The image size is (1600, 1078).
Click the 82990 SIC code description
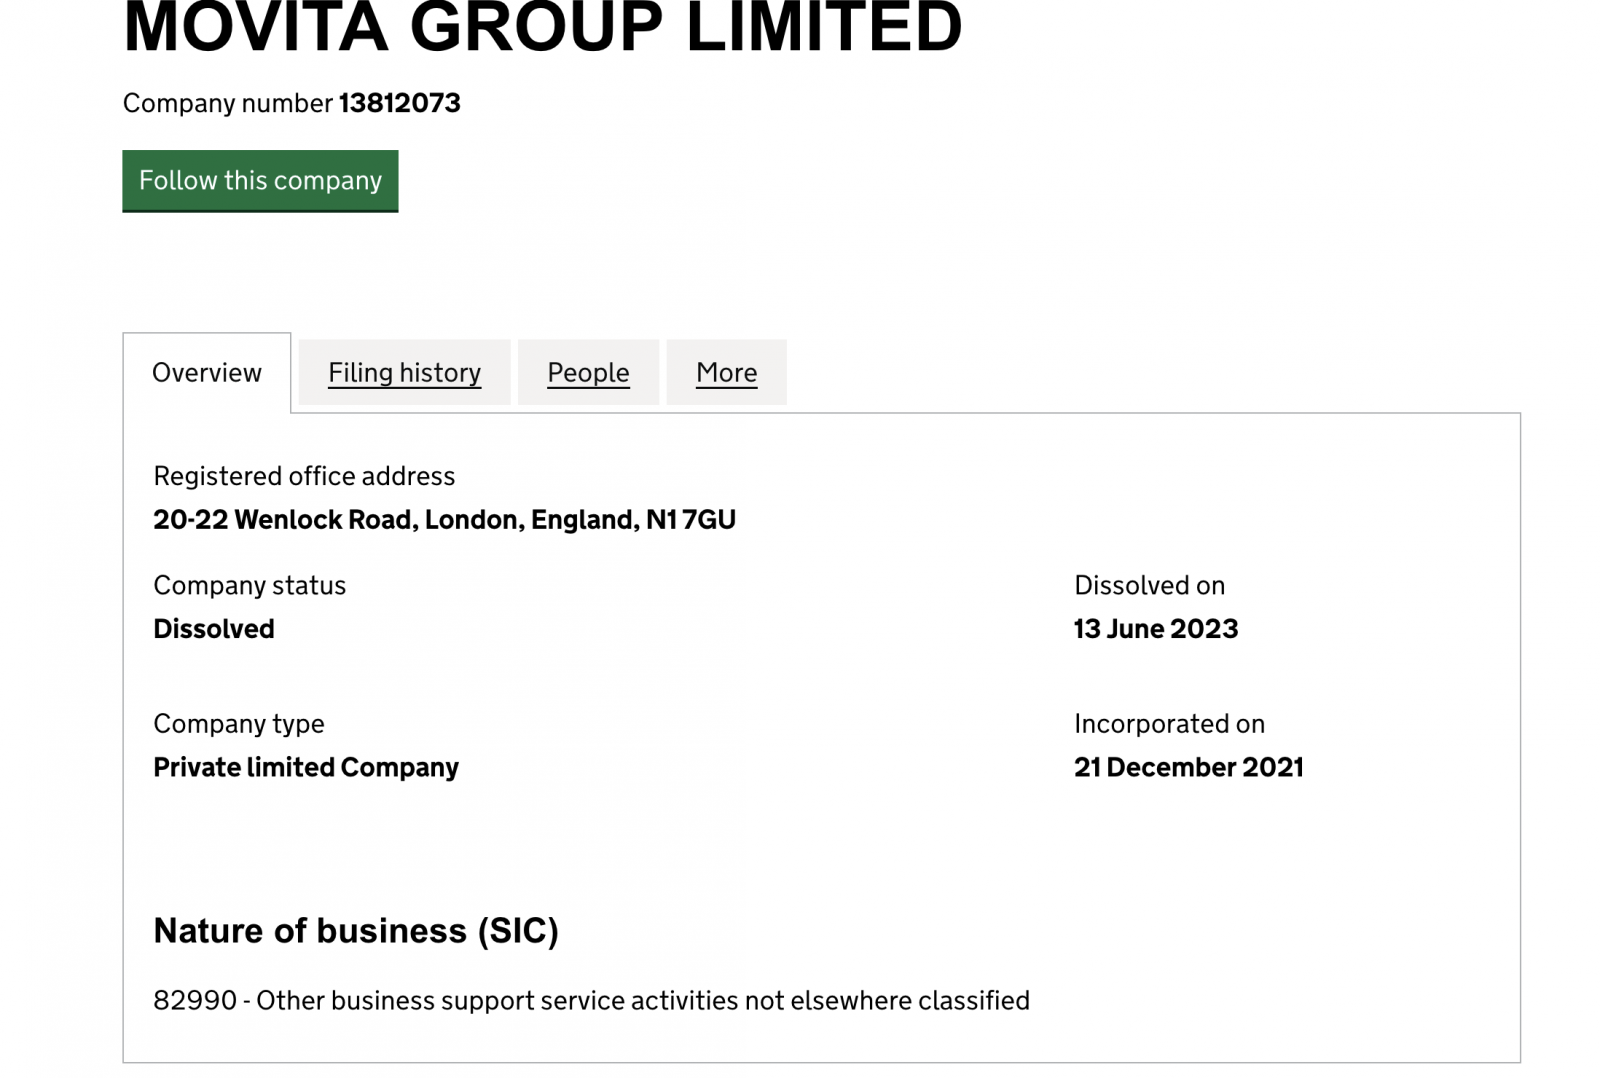pyautogui.click(x=591, y=1001)
